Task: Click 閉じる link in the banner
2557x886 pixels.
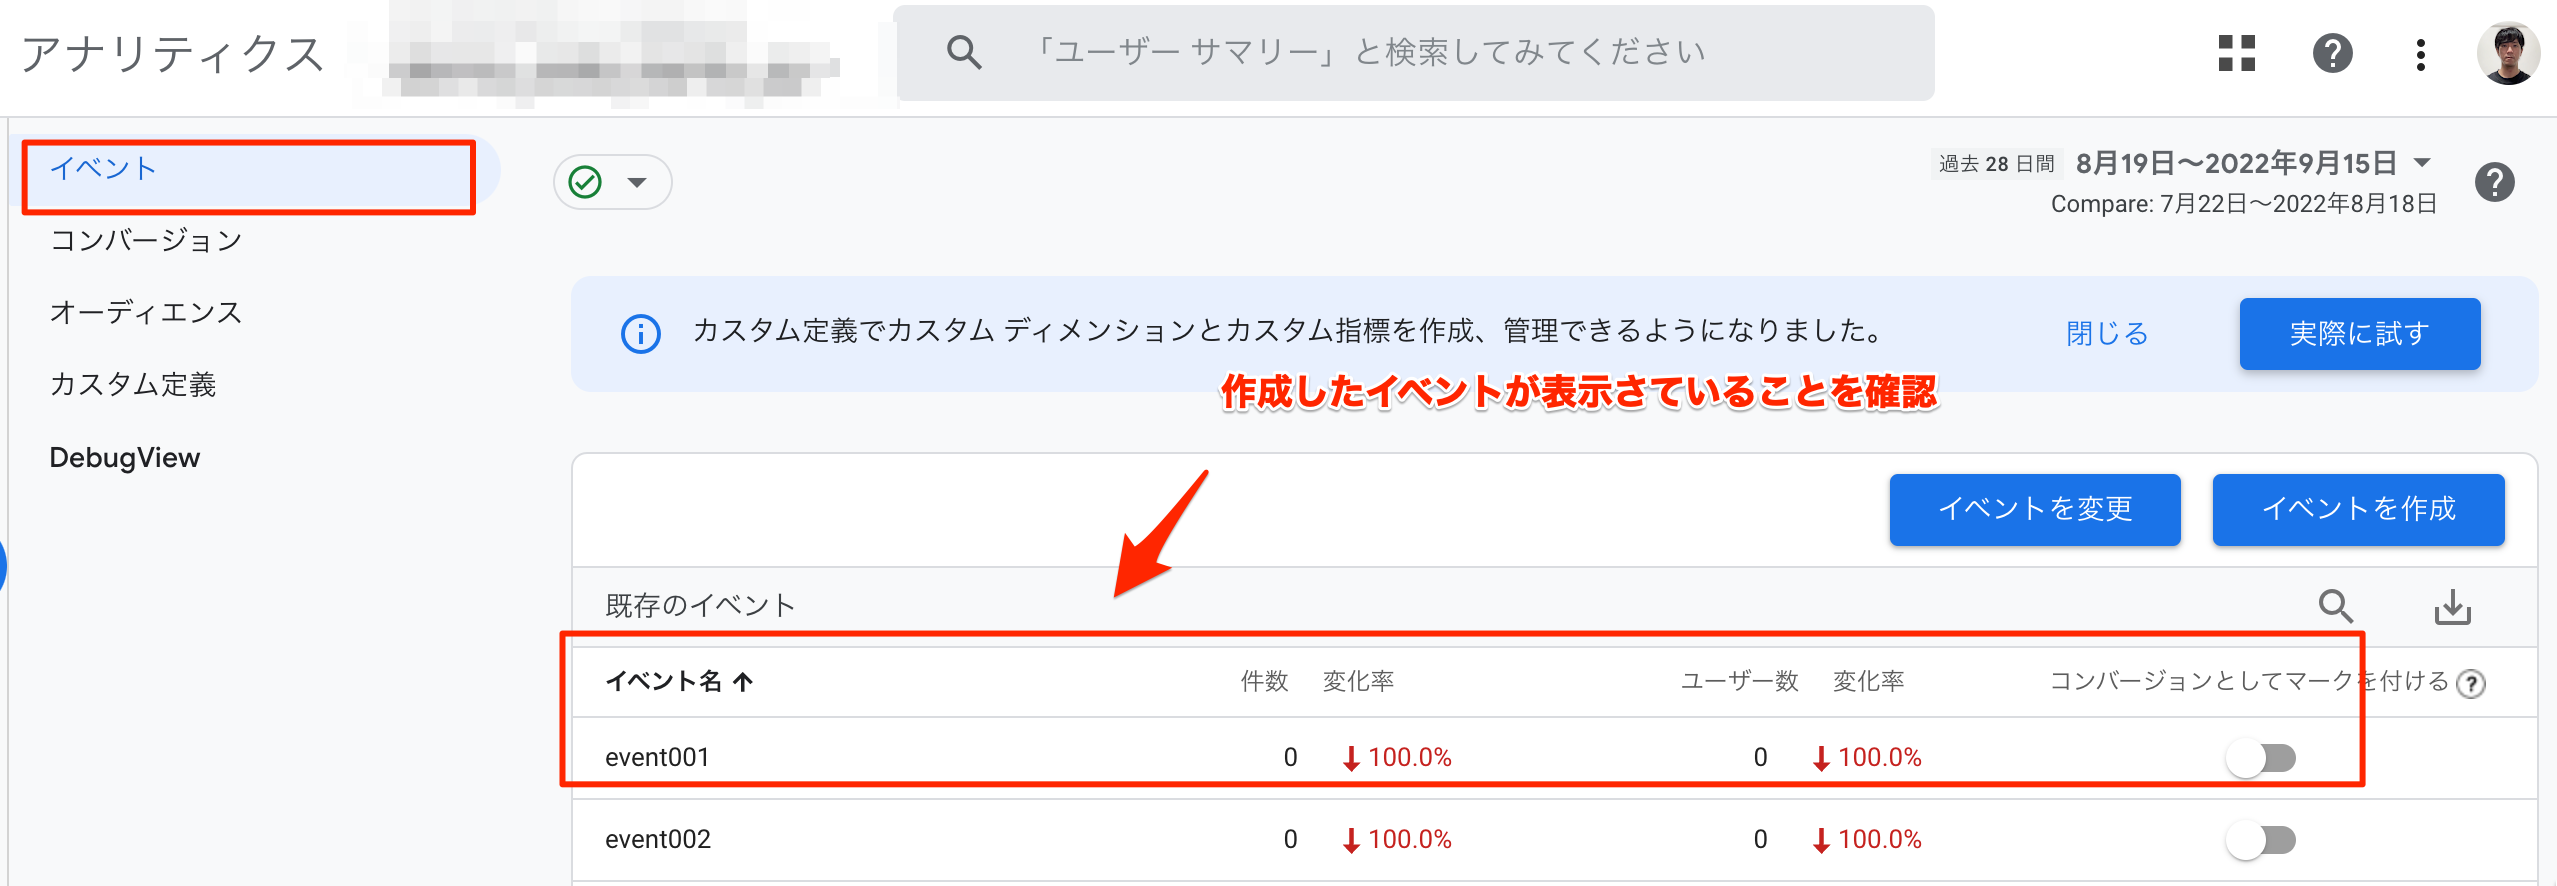Action: (2107, 333)
